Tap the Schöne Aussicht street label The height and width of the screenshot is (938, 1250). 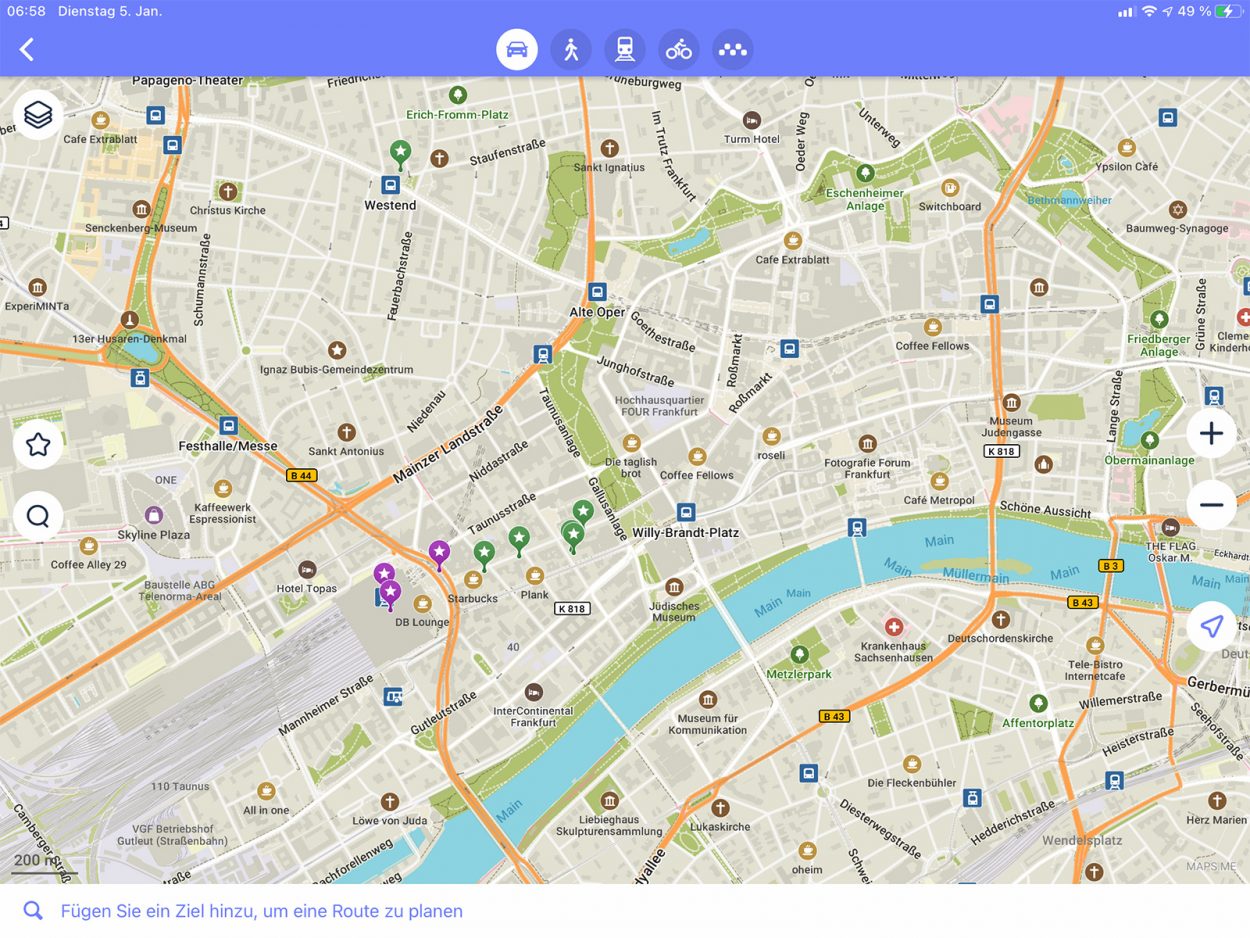1045,509
